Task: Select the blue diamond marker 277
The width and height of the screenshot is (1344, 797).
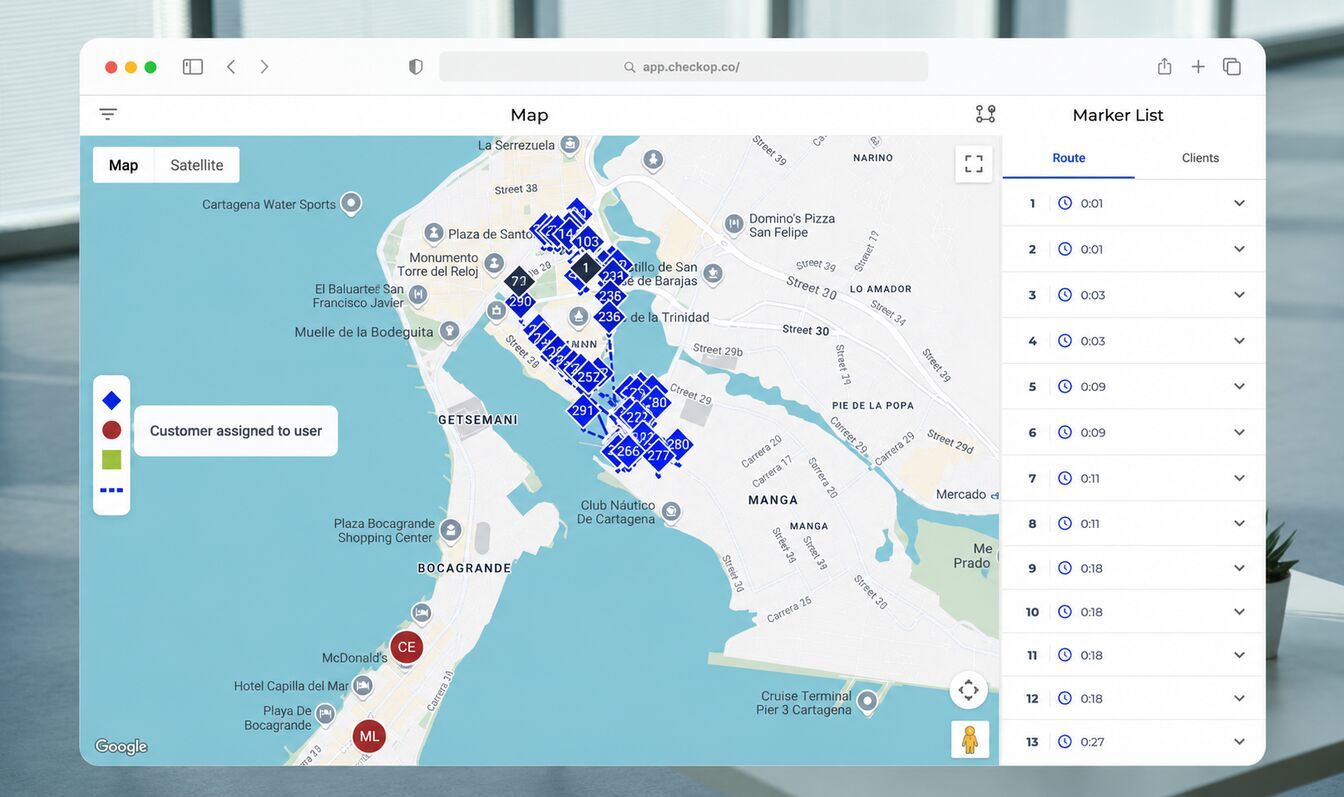Action: (x=658, y=456)
